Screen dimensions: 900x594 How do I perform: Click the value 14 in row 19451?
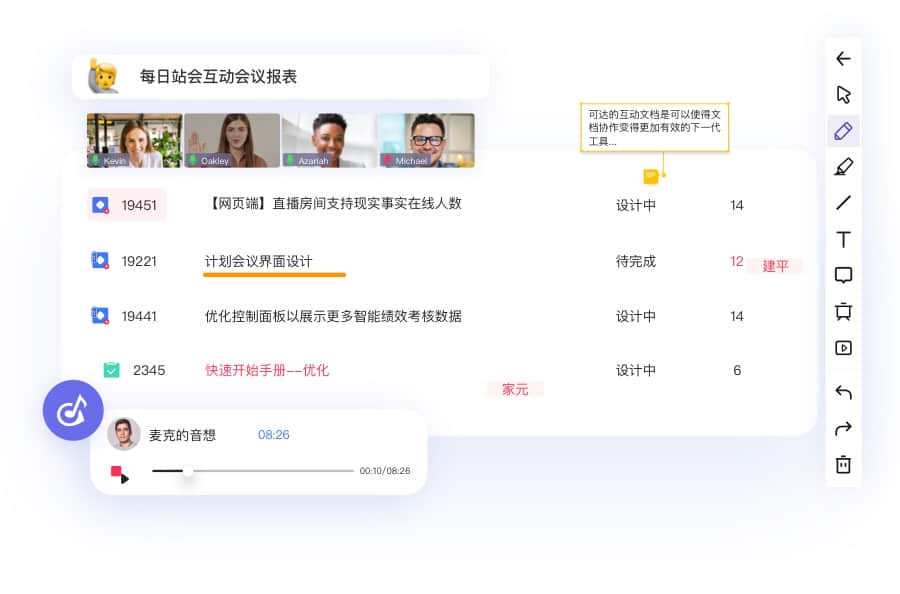[737, 205]
